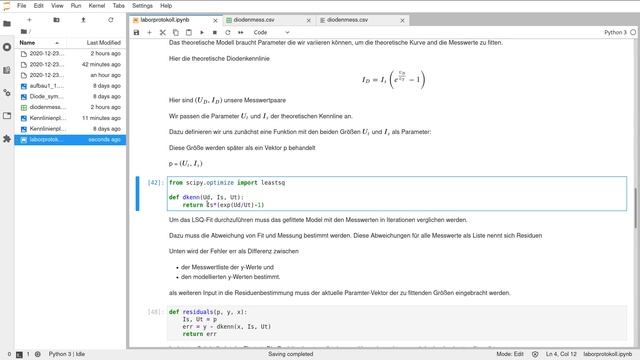Insert a cell below with plus icon
This screenshot has width=640, height=360.
(x=149, y=32)
